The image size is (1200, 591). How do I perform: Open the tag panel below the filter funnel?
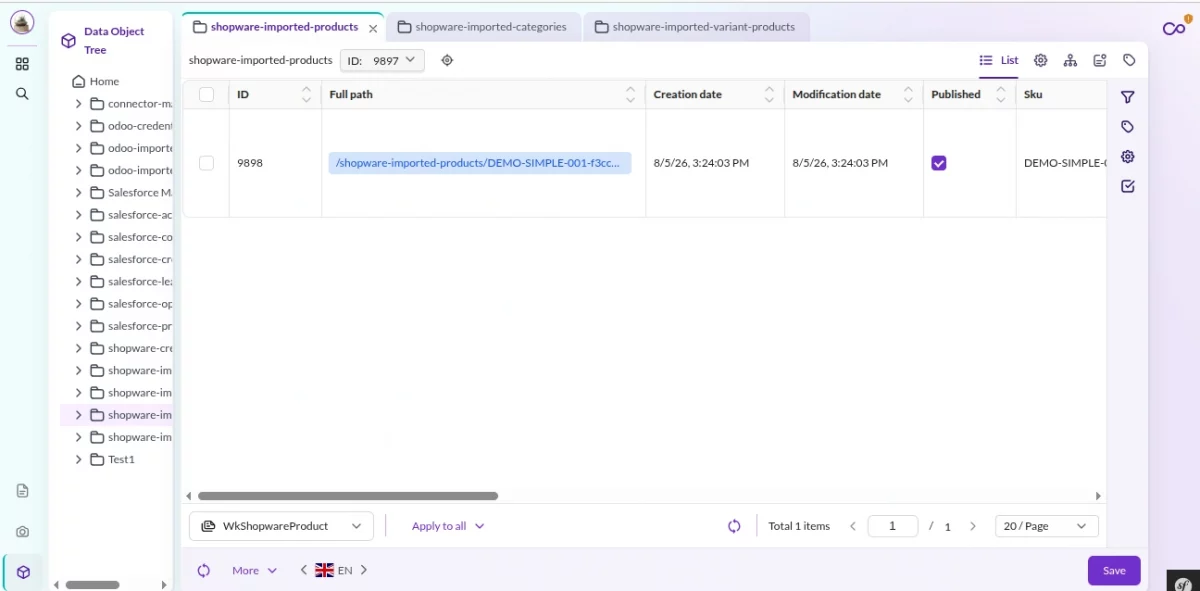click(x=1128, y=127)
